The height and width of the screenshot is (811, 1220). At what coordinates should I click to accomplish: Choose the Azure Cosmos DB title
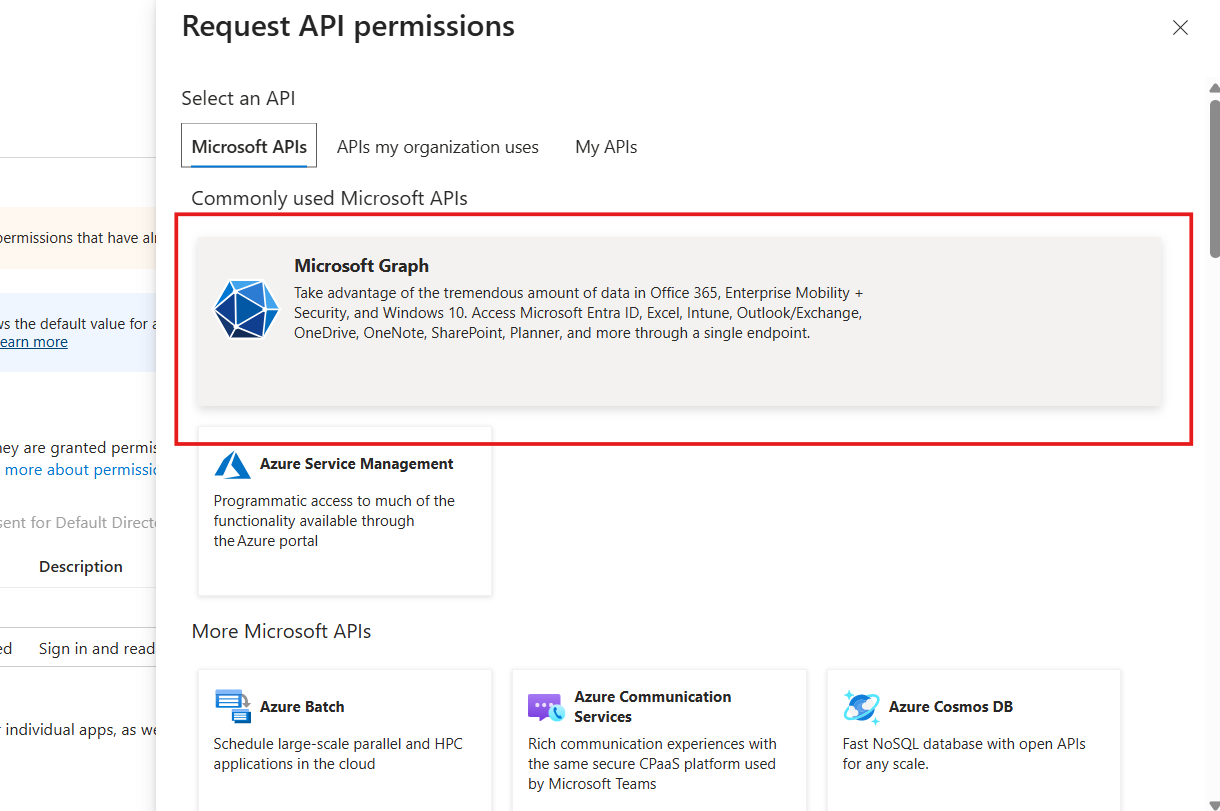[950, 707]
